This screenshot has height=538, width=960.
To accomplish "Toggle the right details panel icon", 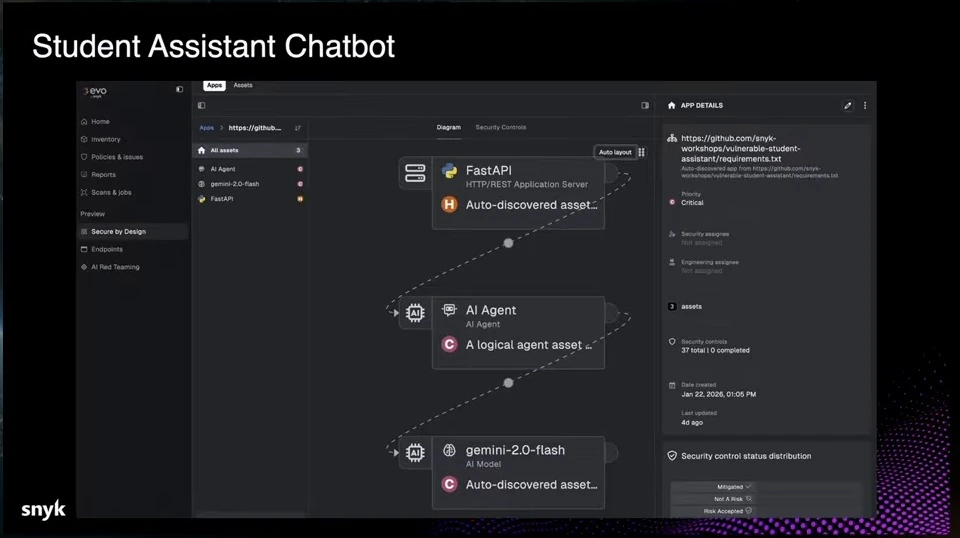I will pos(645,105).
